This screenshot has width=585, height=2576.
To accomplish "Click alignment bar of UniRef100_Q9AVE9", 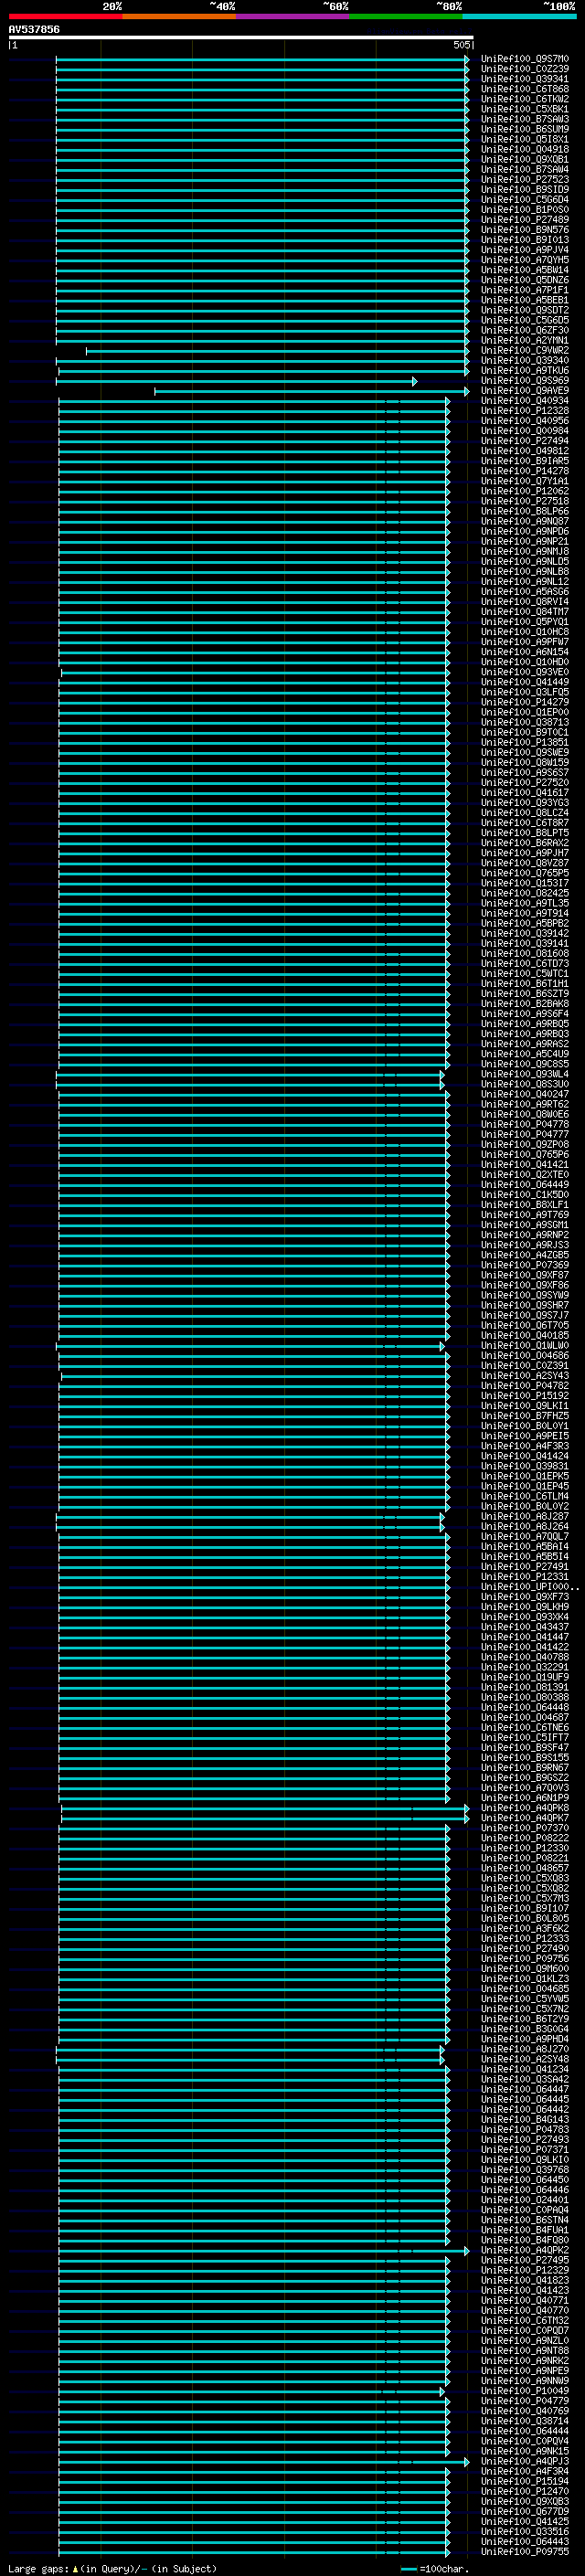I will click(x=311, y=391).
